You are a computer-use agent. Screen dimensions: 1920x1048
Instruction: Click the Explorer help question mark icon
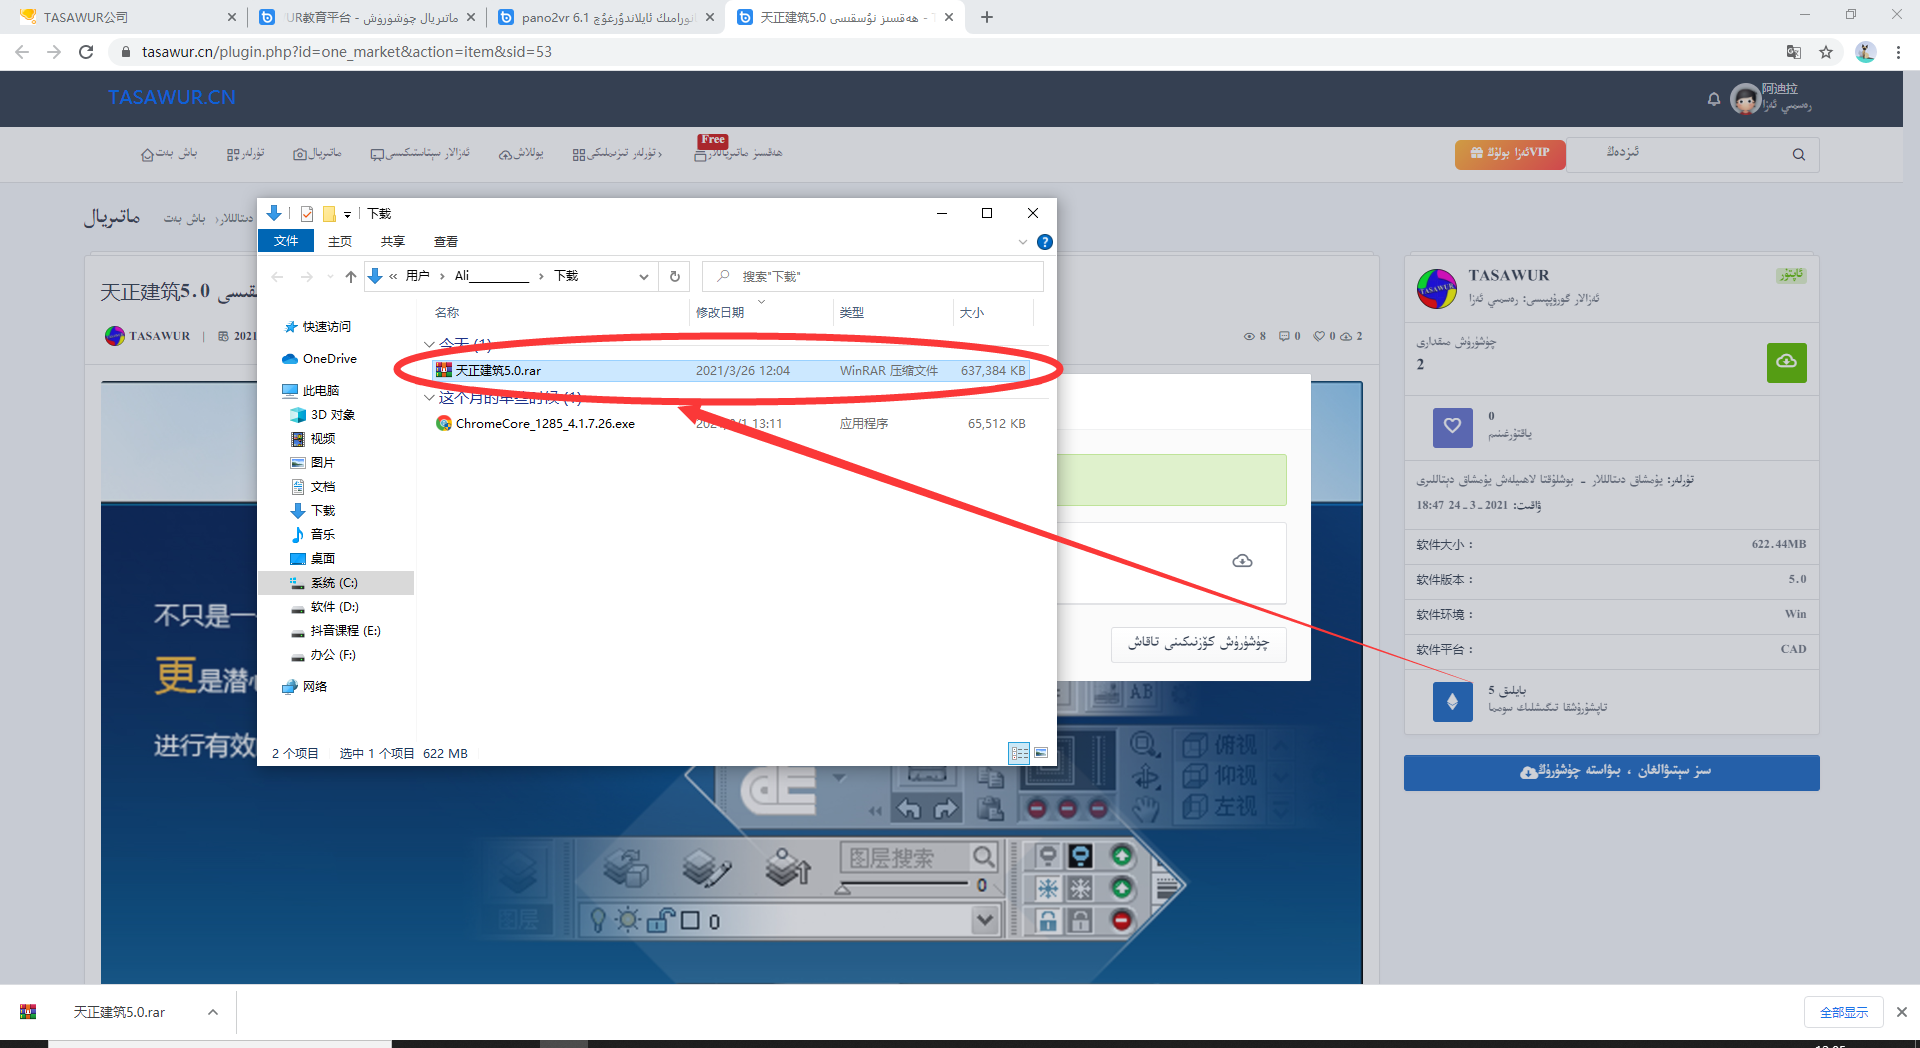[x=1044, y=242]
